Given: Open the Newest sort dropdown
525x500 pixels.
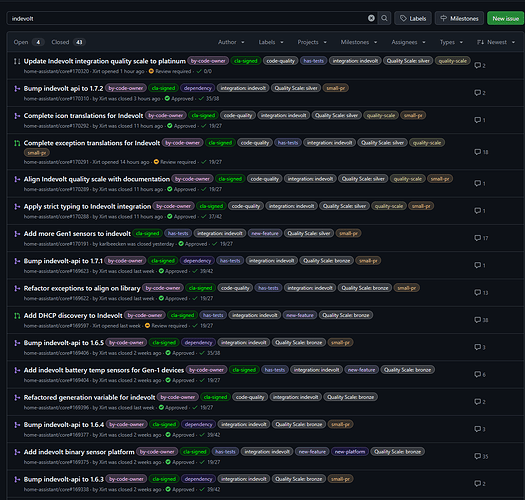Looking at the screenshot, I should click(x=496, y=42).
